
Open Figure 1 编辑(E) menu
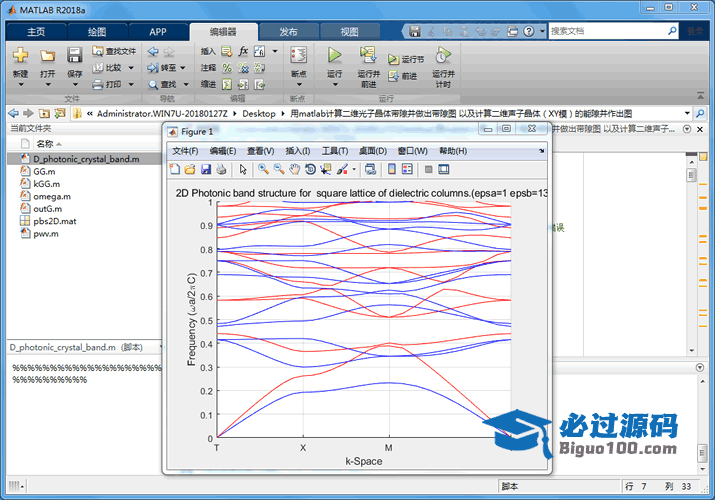pos(223,151)
